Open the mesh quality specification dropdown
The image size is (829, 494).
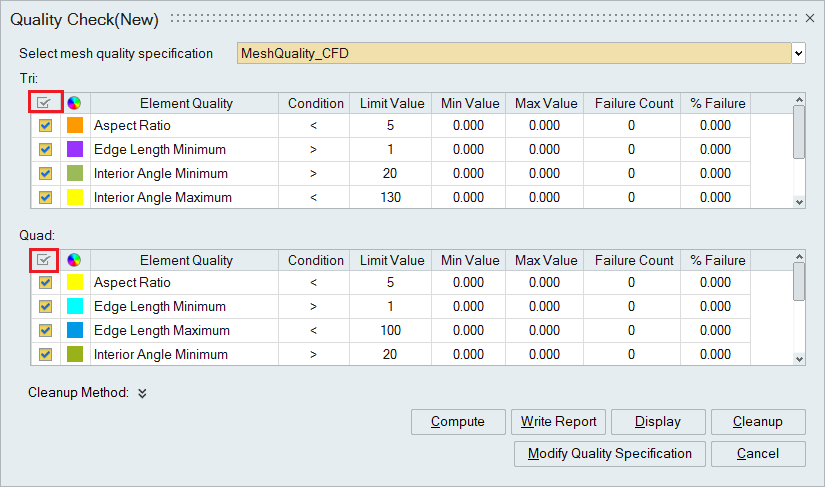click(797, 53)
